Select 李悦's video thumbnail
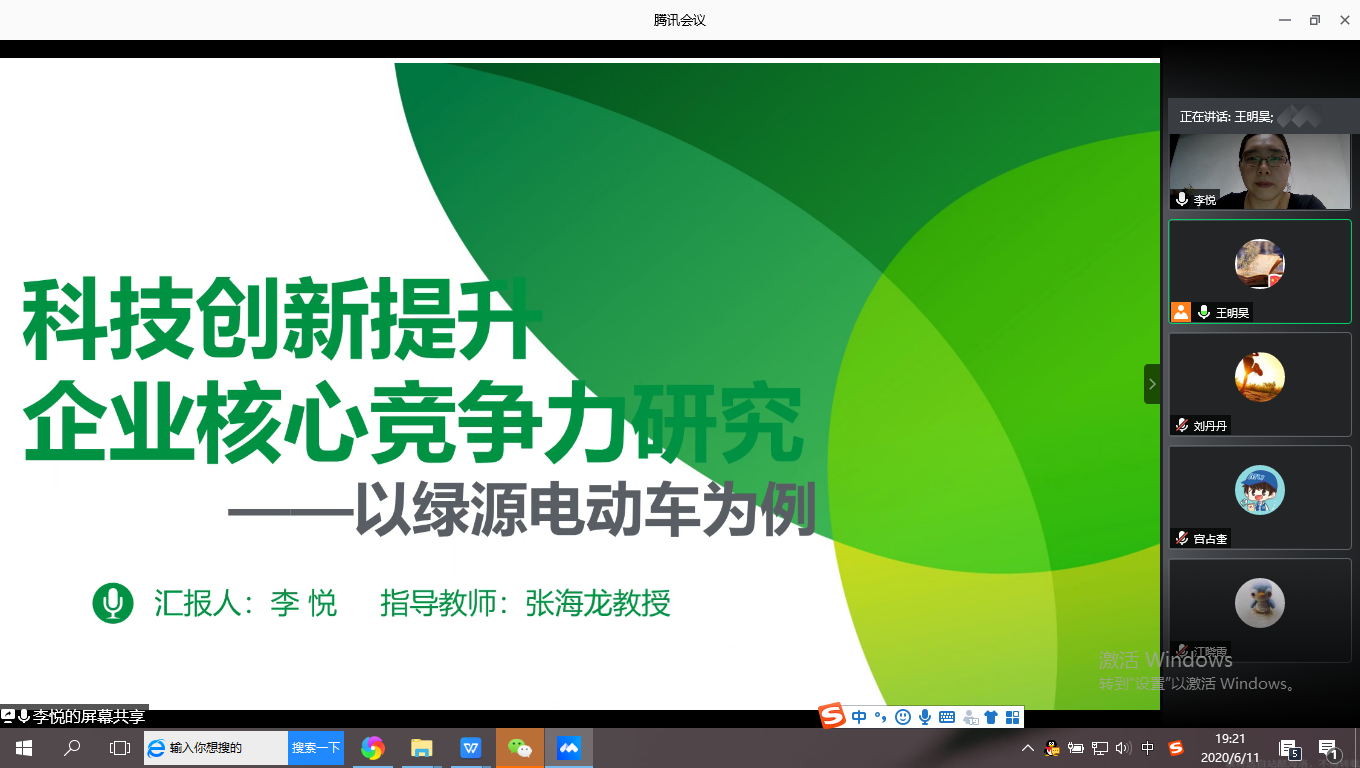The width and height of the screenshot is (1360, 768). tap(1259, 170)
